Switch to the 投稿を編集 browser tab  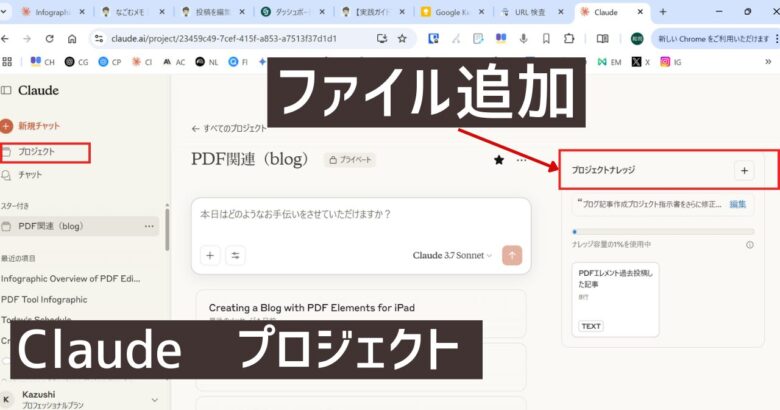click(212, 12)
